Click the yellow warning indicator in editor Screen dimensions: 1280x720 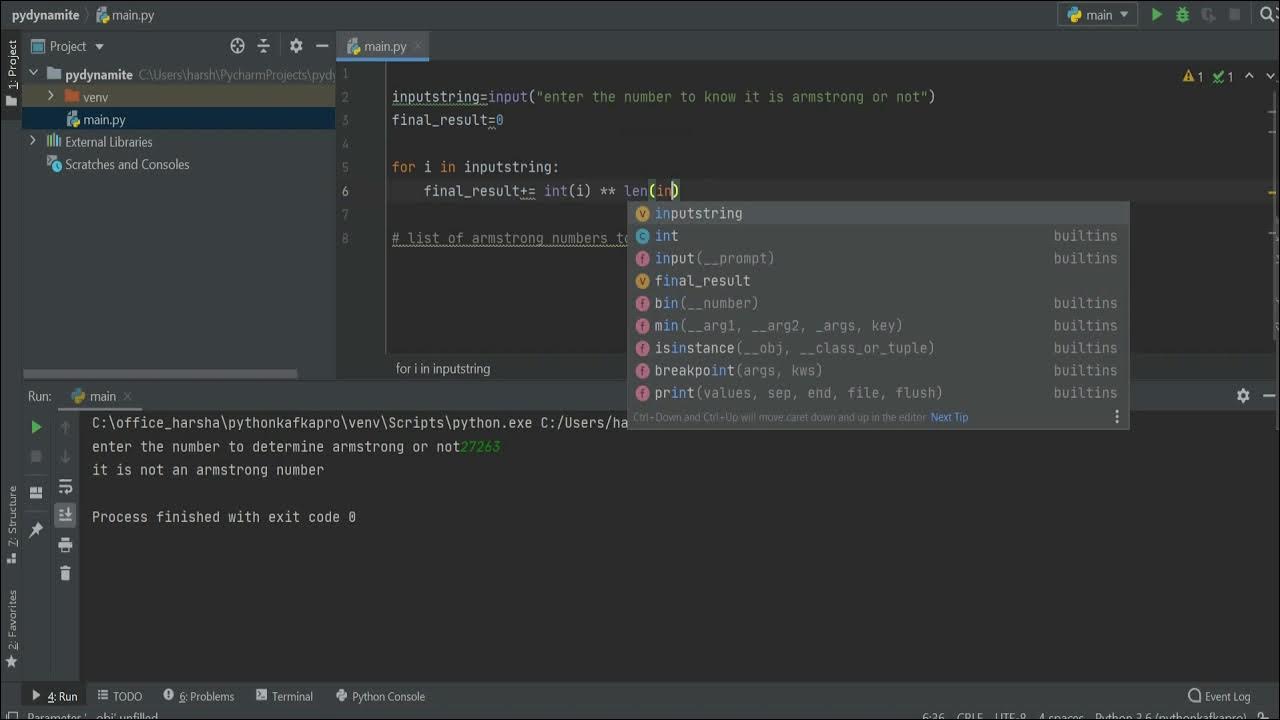click(1193, 76)
